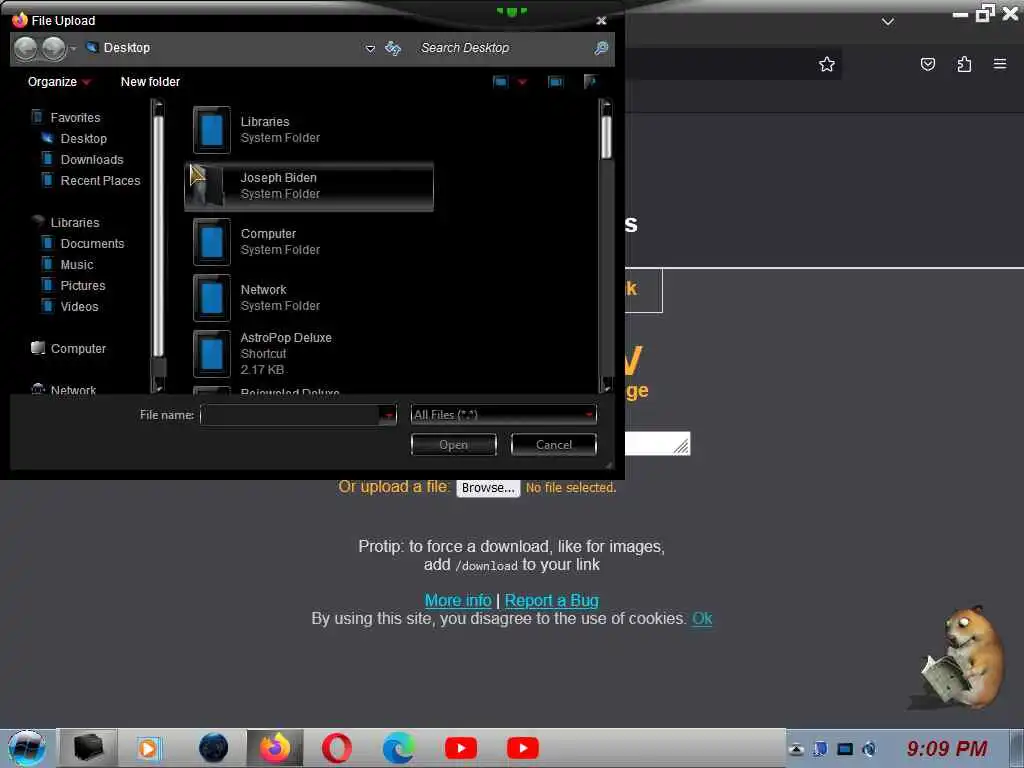Refresh the Desktop folder view
The image size is (1024, 768).
(x=392, y=48)
